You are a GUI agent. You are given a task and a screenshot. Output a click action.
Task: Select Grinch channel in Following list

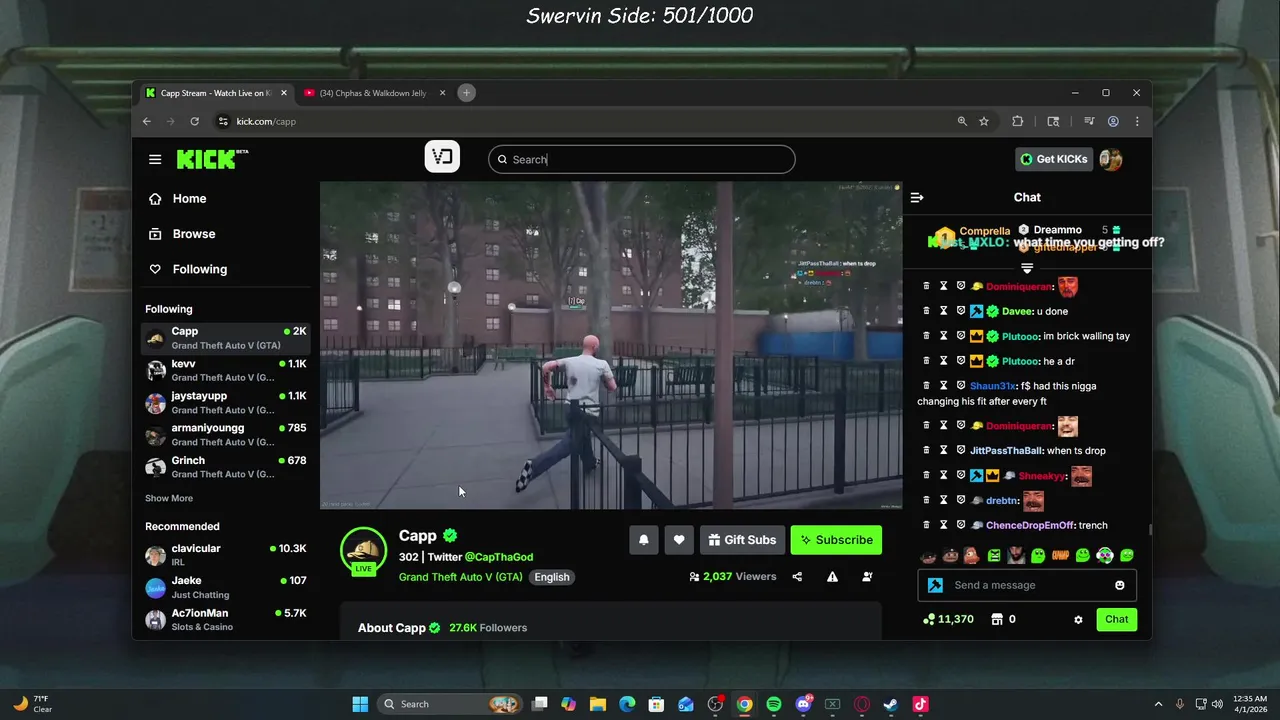point(226,467)
